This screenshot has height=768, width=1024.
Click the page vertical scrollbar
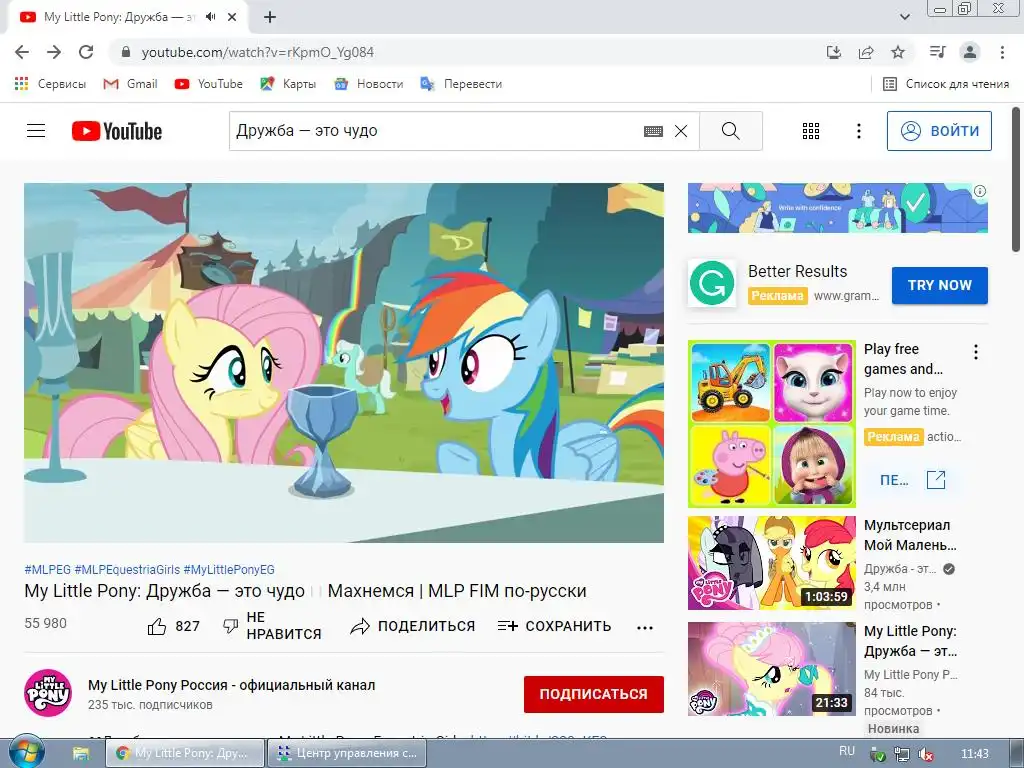point(1016,180)
